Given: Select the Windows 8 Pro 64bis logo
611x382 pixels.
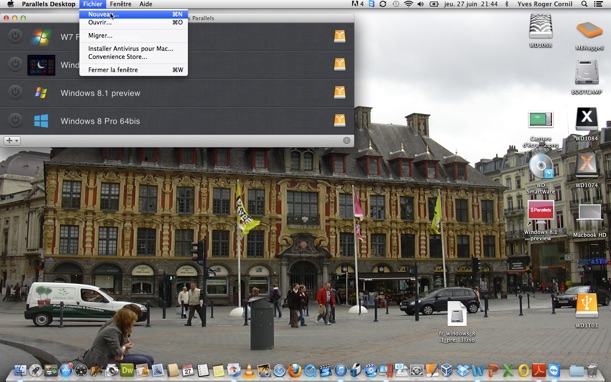Looking at the screenshot, I should point(41,121).
